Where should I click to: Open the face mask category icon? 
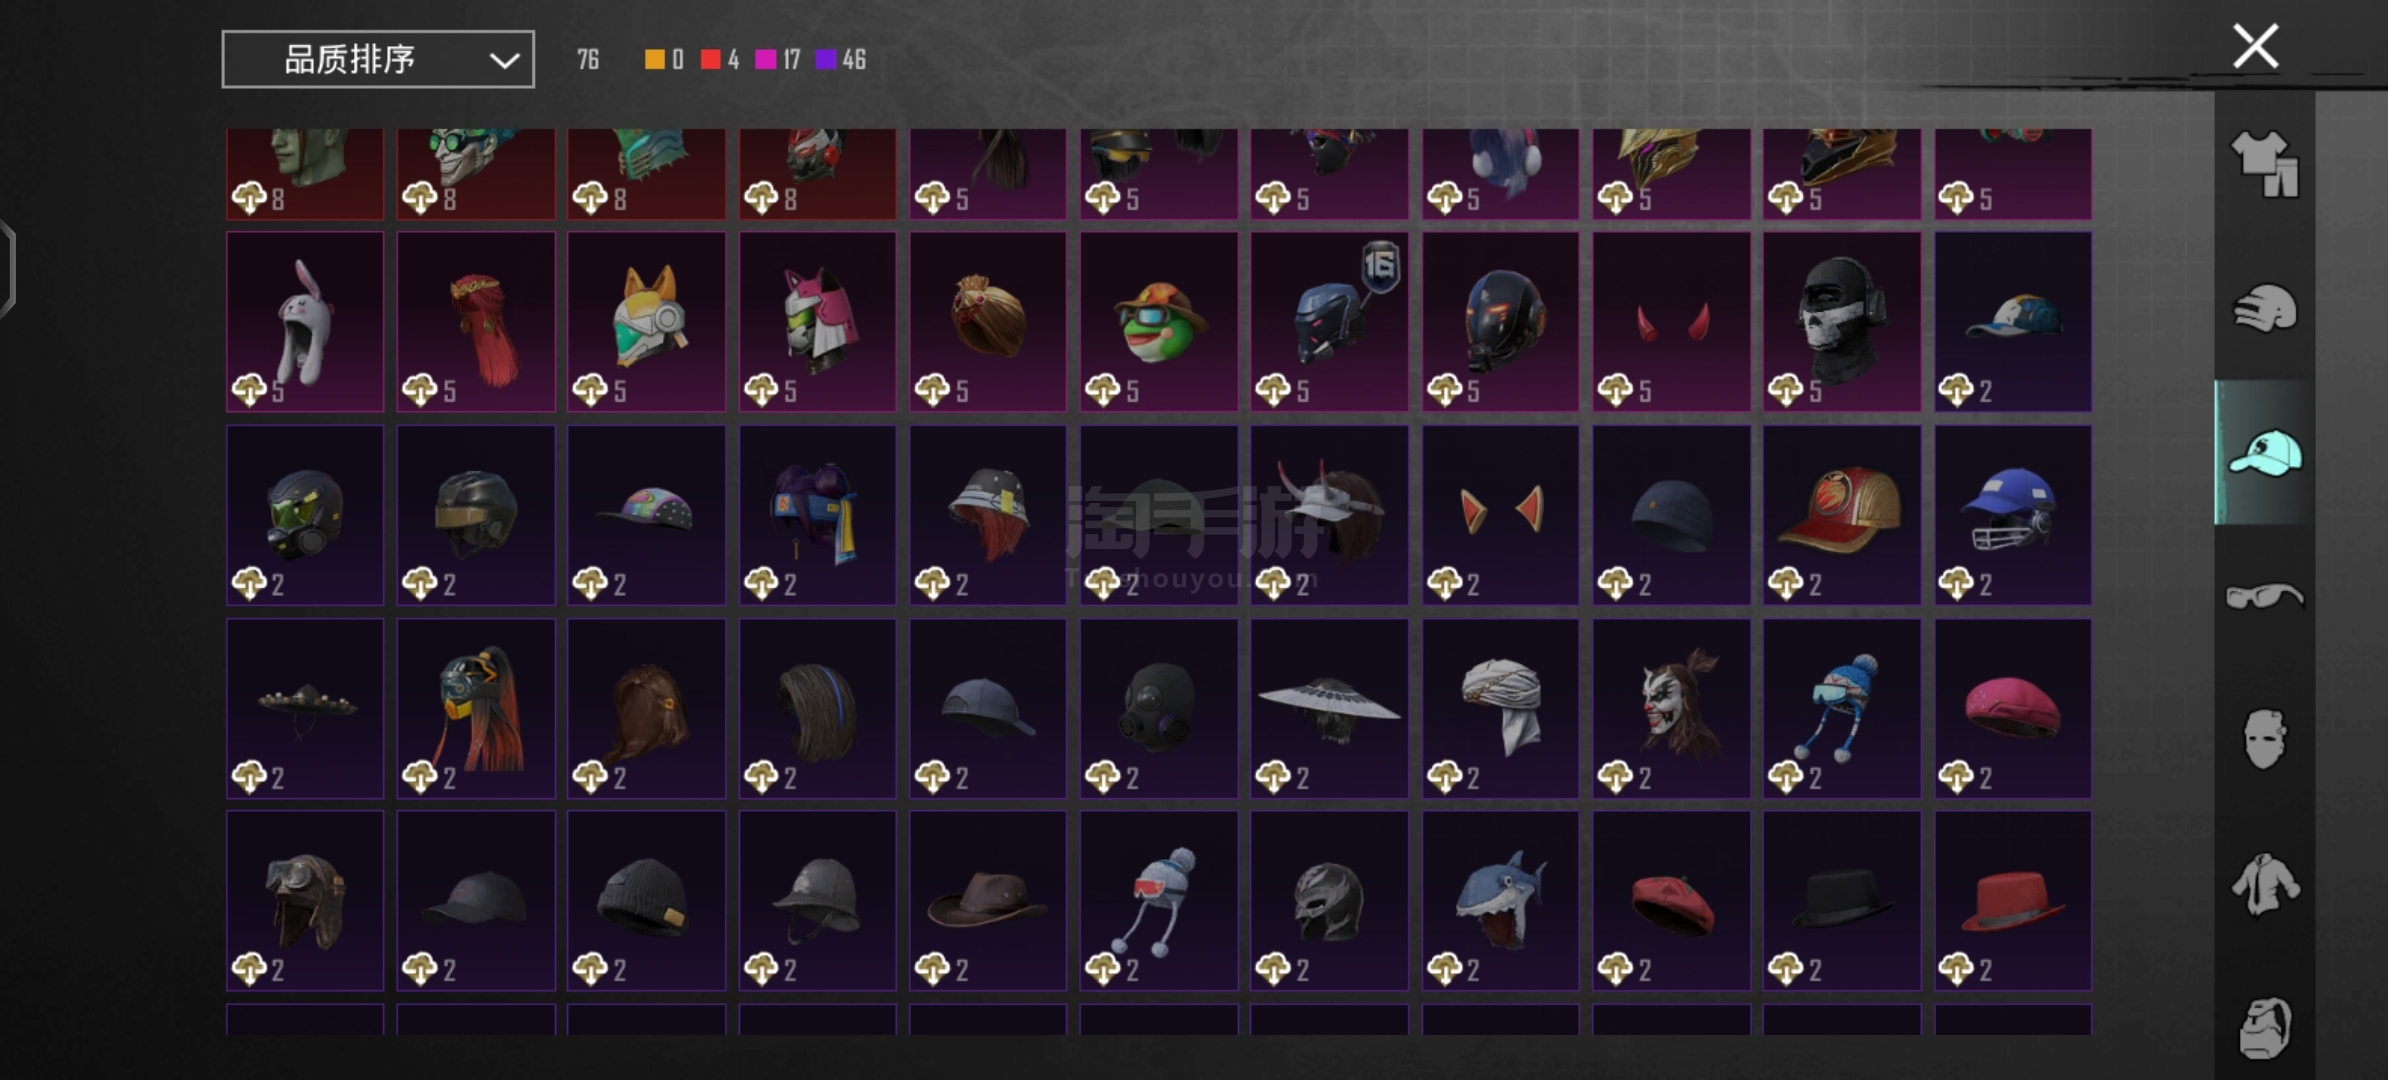pyautogui.click(x=2264, y=740)
